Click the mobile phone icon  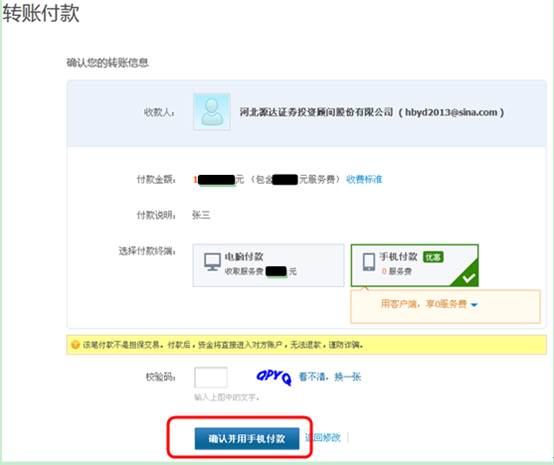[369, 262]
